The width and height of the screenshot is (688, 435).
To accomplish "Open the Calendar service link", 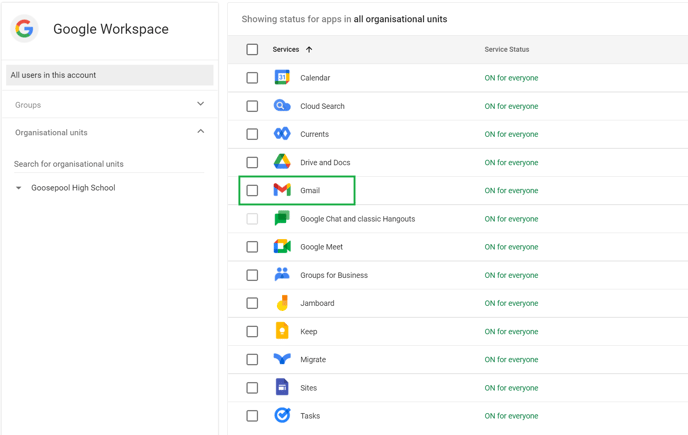I will tap(315, 78).
